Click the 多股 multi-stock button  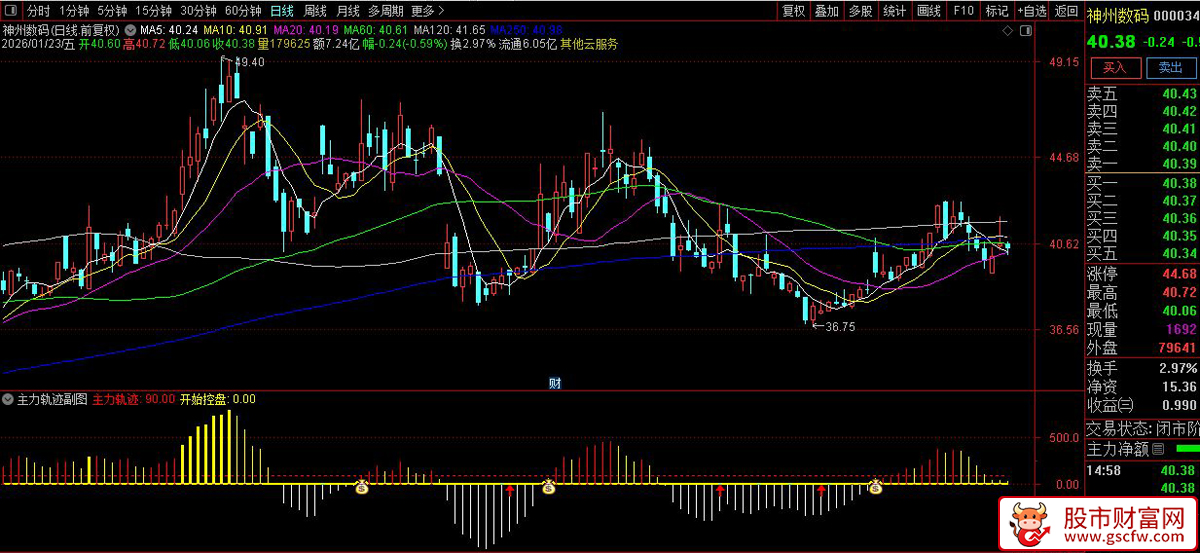(860, 11)
